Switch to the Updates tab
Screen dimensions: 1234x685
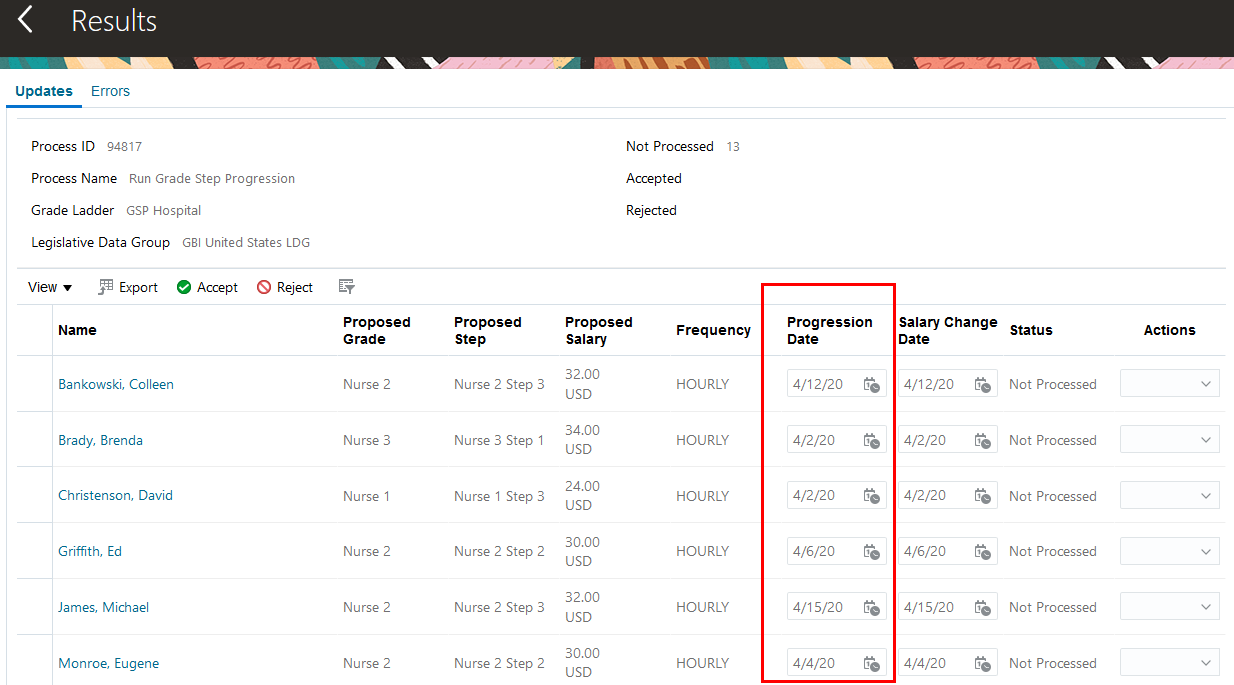point(44,91)
